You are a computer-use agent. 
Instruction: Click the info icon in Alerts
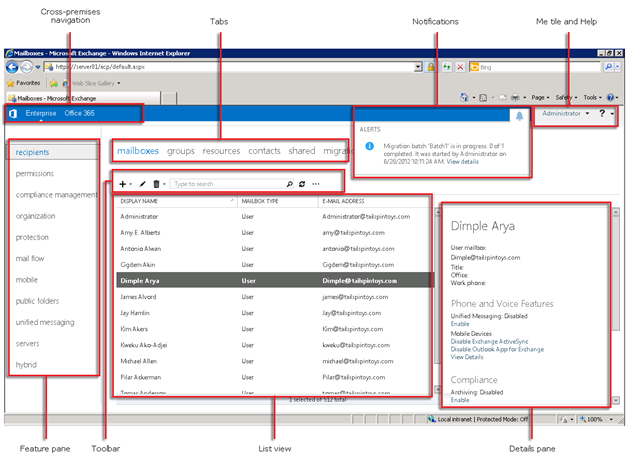click(x=370, y=146)
